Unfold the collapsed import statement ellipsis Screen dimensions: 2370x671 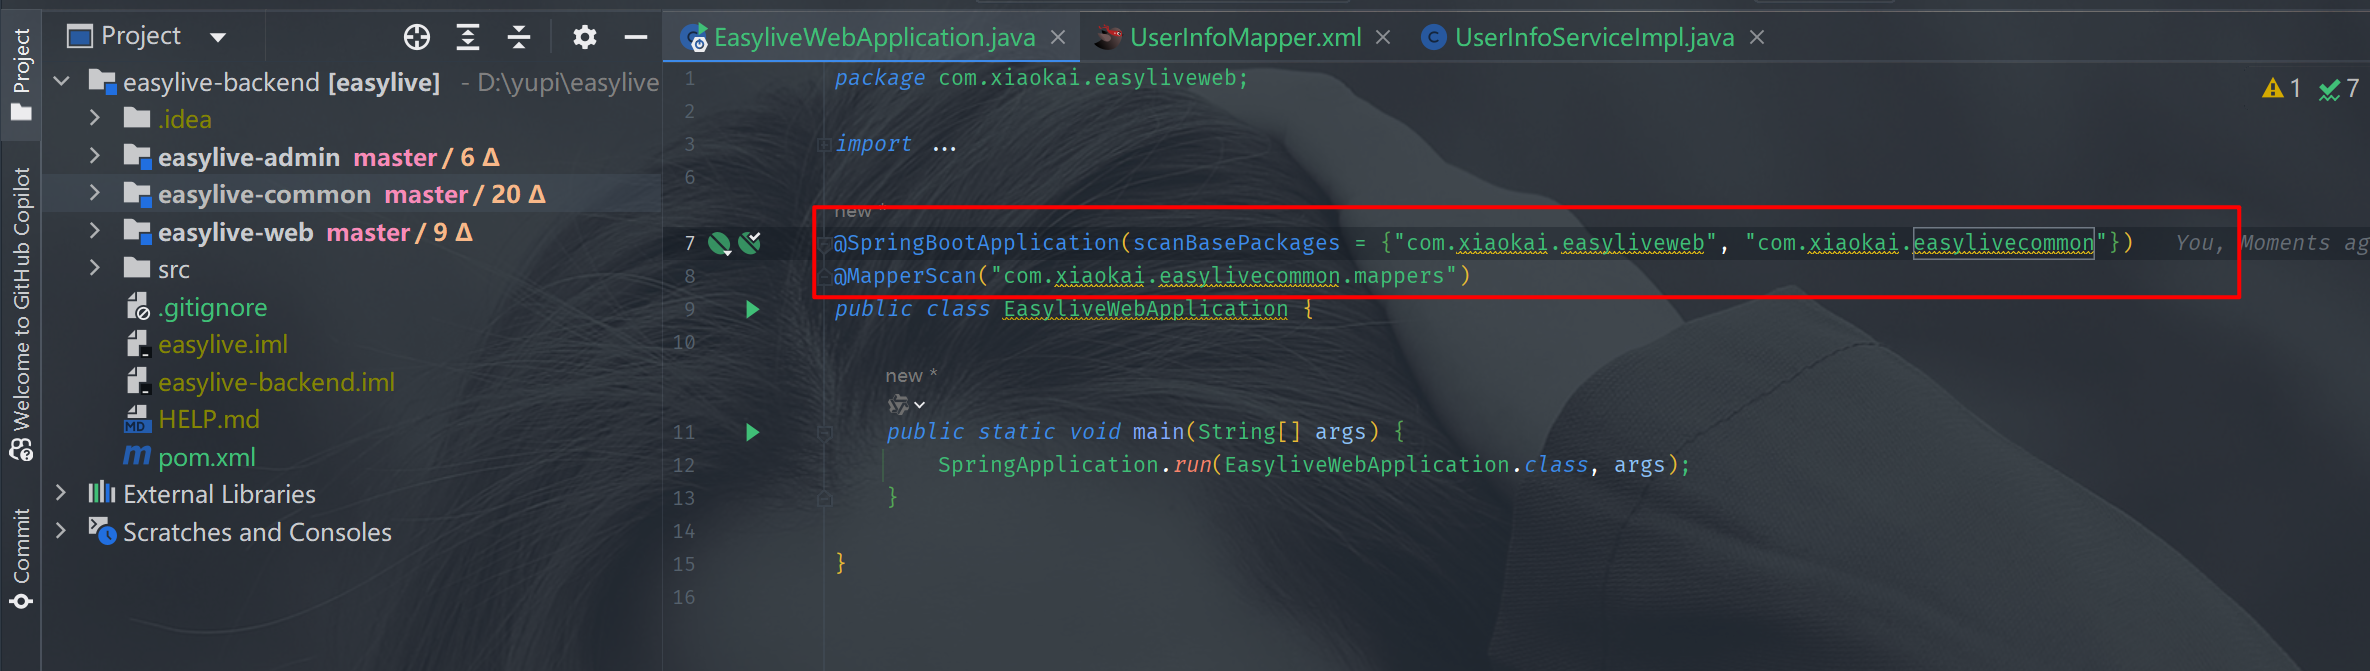[x=944, y=145]
